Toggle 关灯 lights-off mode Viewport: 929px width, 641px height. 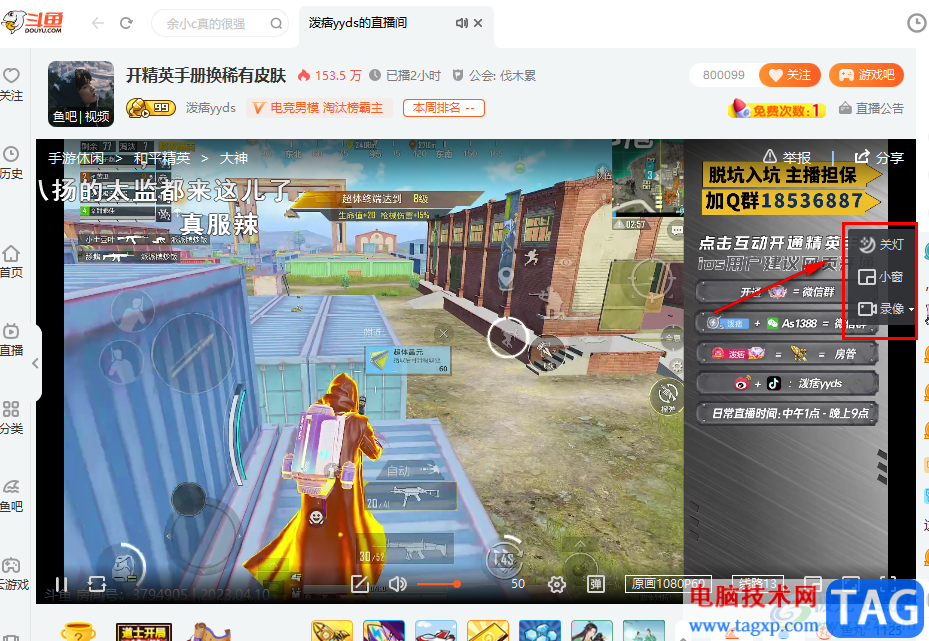[x=882, y=244]
